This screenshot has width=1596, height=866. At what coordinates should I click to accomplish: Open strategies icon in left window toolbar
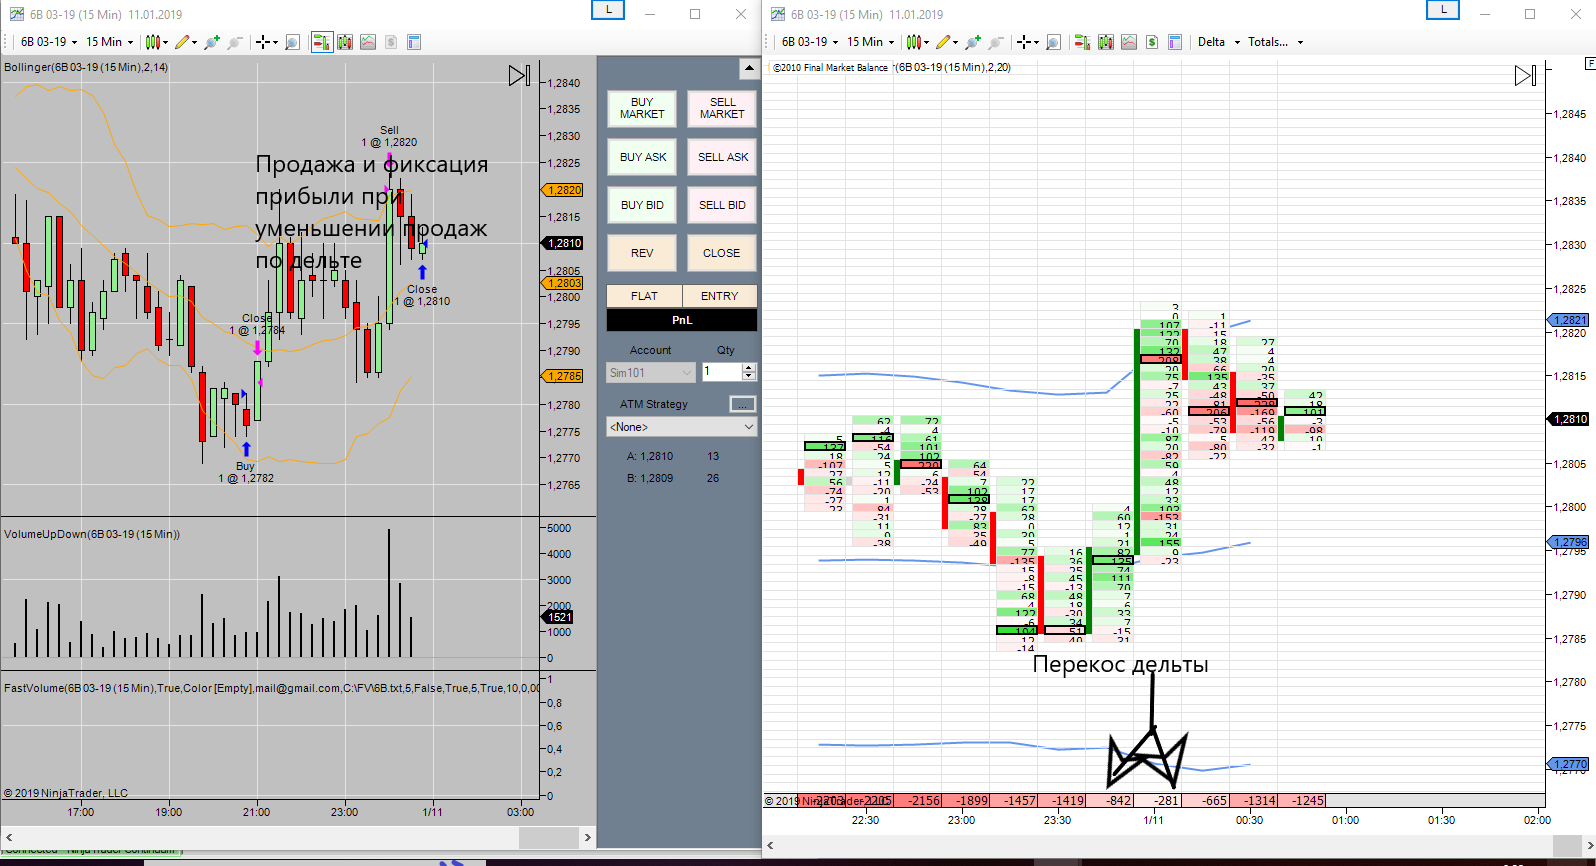point(368,42)
